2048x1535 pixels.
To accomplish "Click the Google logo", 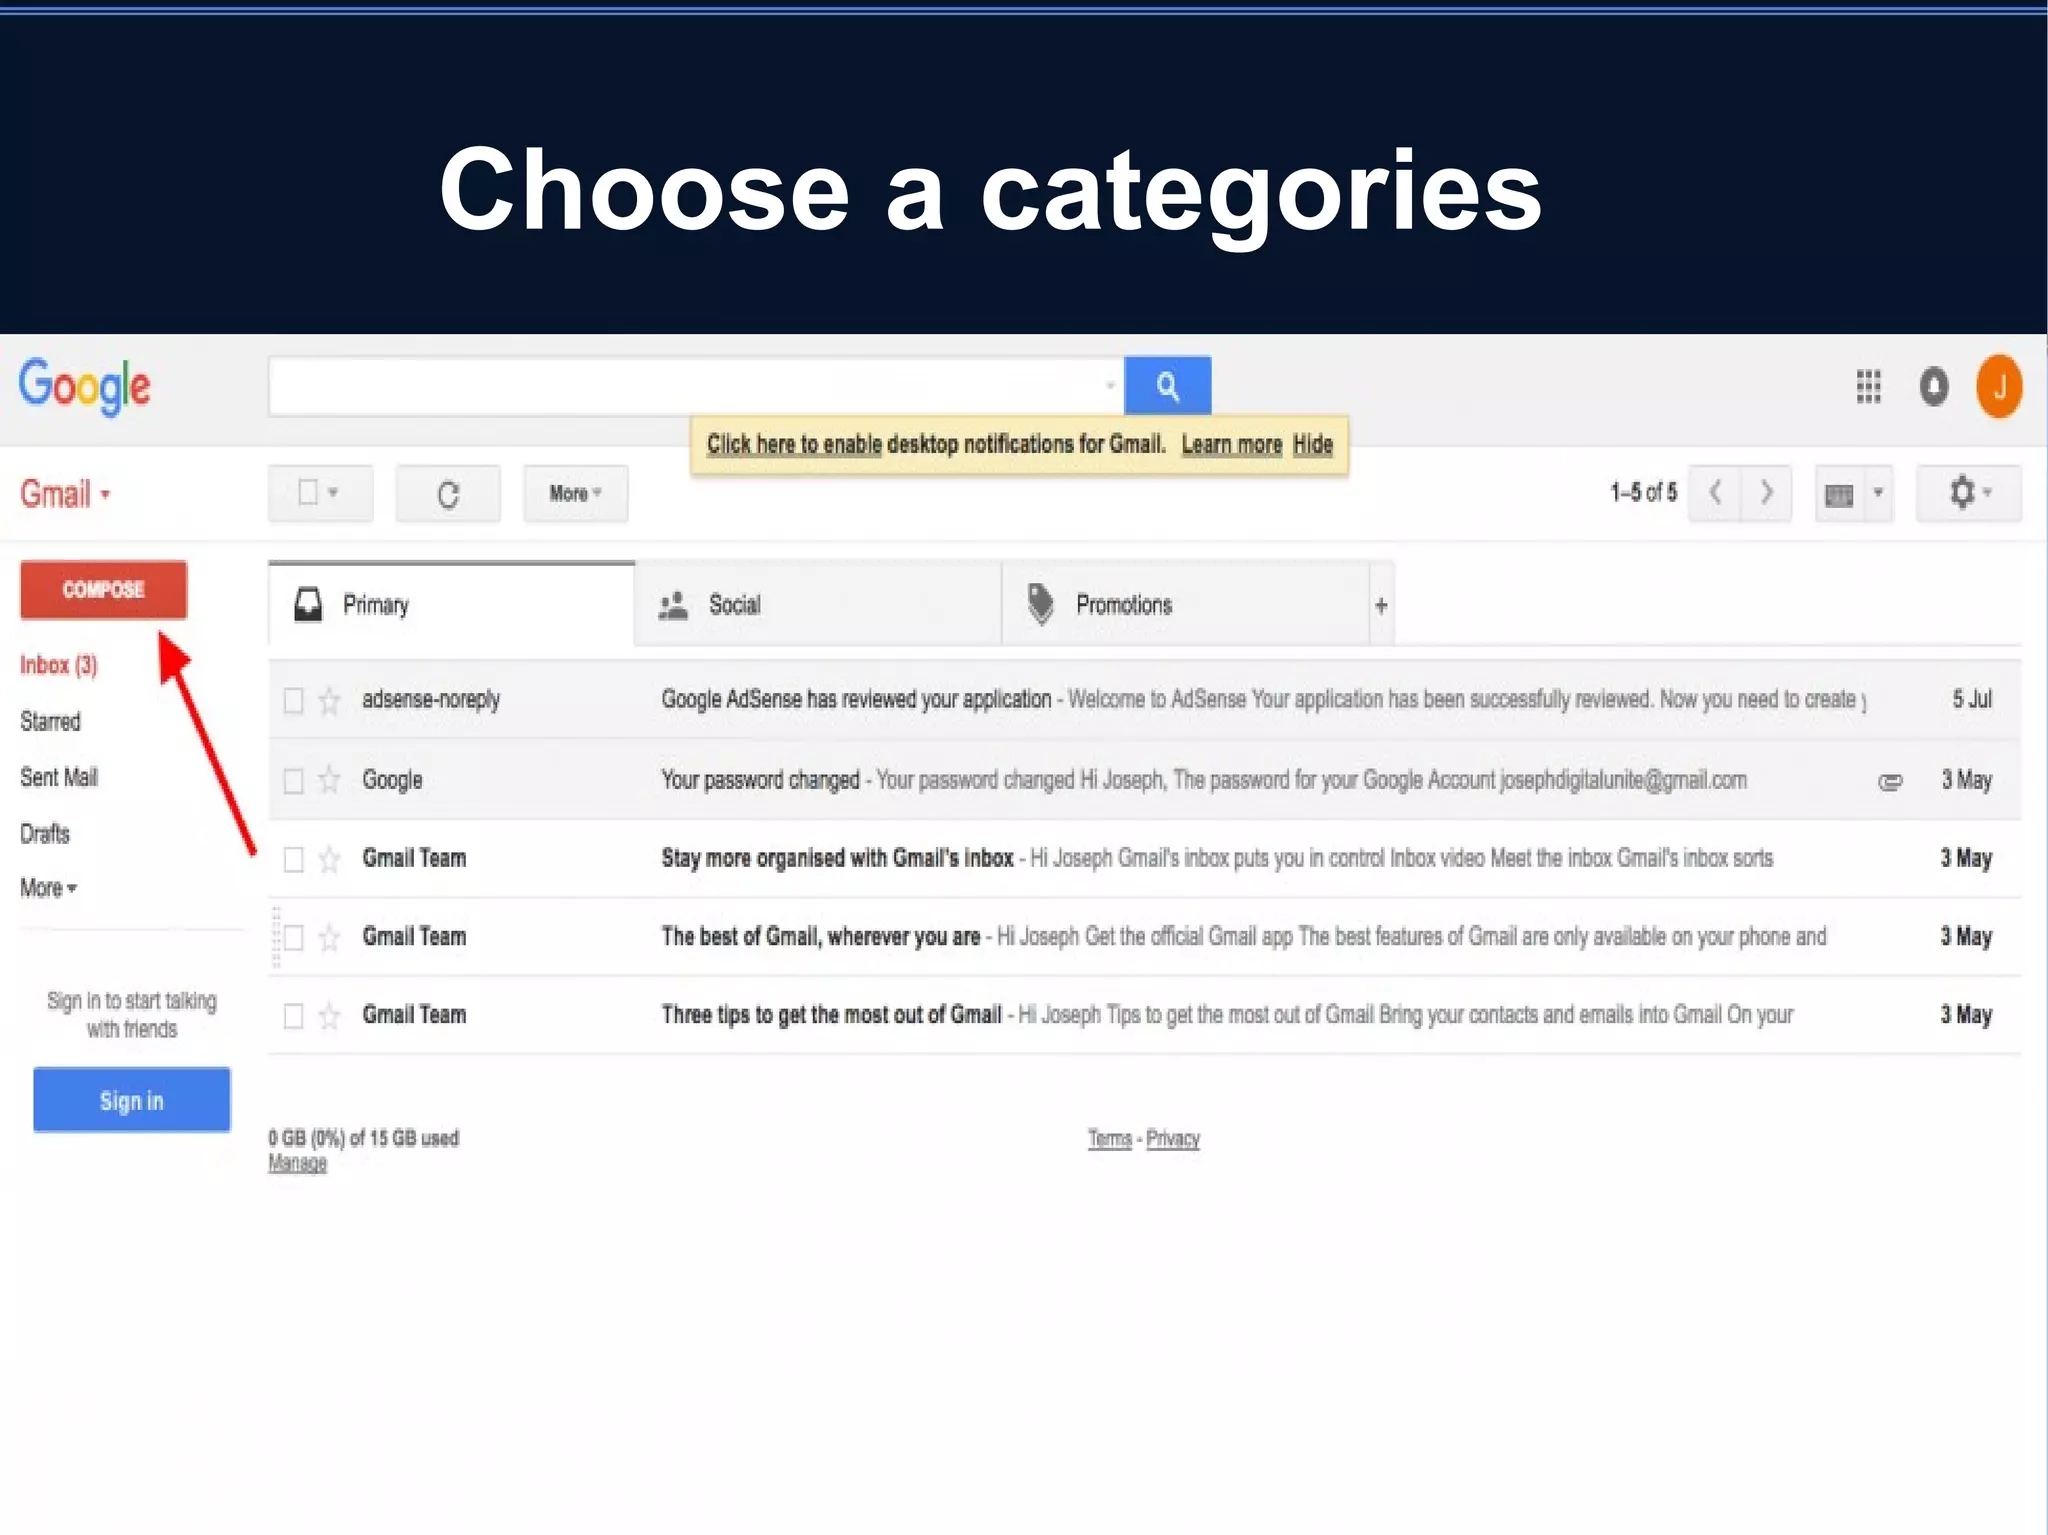I will pos(85,386).
